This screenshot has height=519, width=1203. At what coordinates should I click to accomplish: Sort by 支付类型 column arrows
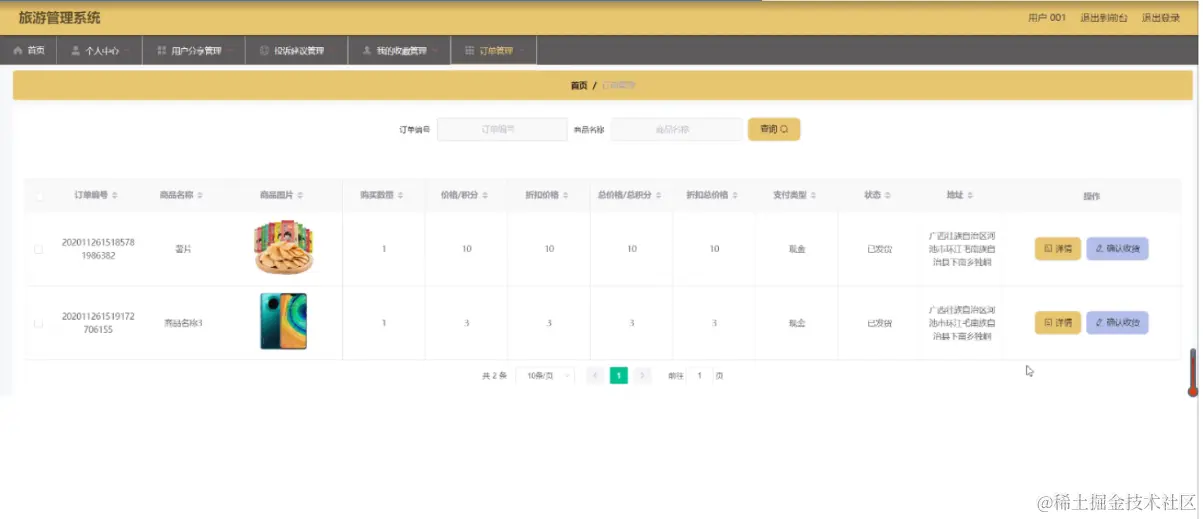[x=814, y=195]
